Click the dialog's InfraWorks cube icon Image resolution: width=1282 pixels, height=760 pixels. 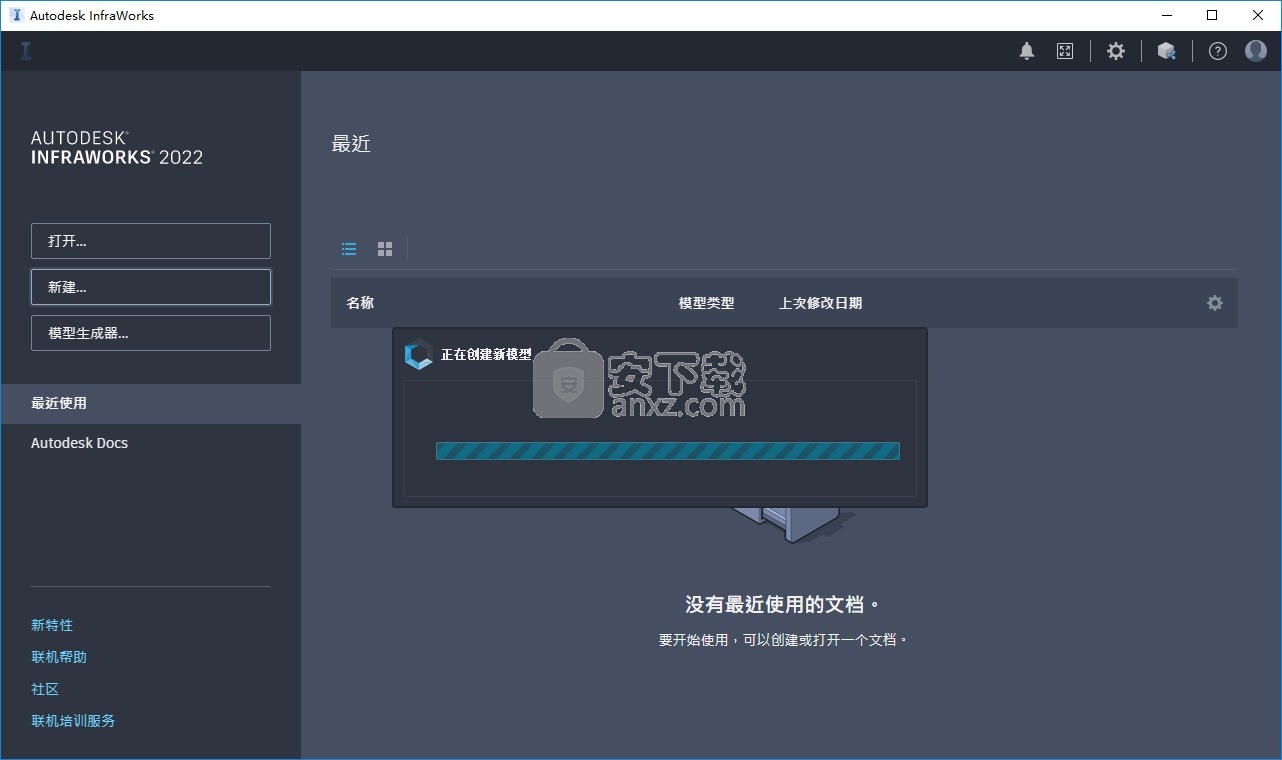[418, 355]
